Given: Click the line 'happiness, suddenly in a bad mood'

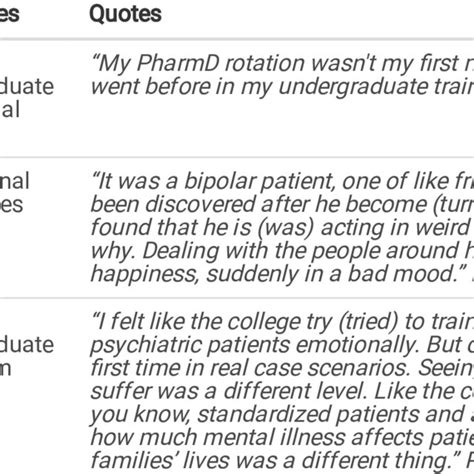Looking at the screenshot, I should 282,274.
